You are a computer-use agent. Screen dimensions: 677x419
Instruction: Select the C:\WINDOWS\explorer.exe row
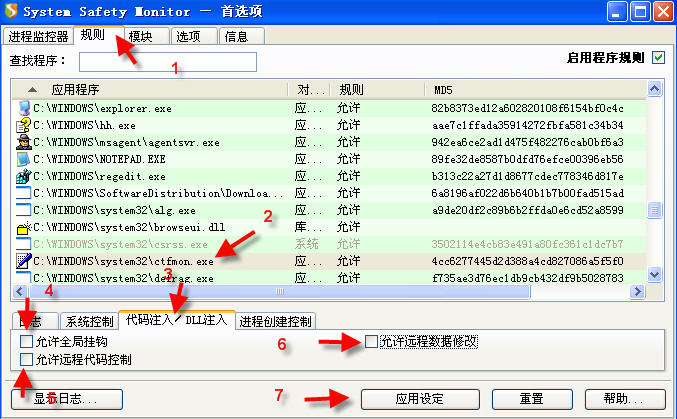(329, 108)
